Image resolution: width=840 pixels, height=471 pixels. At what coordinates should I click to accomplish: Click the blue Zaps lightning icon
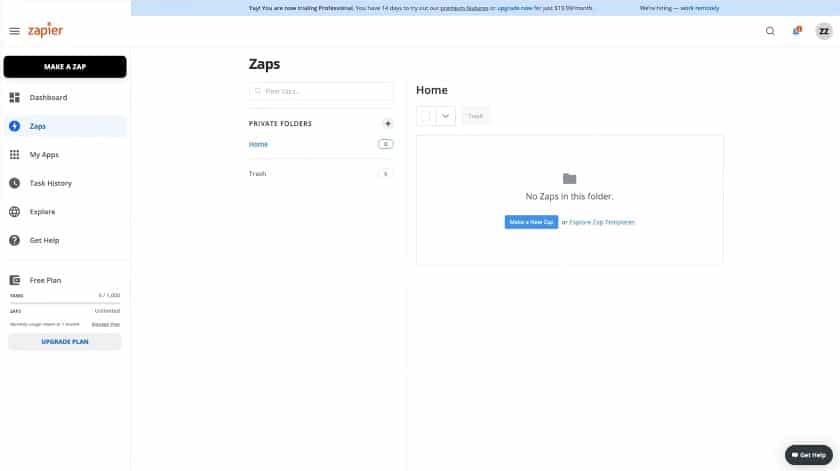click(14, 126)
